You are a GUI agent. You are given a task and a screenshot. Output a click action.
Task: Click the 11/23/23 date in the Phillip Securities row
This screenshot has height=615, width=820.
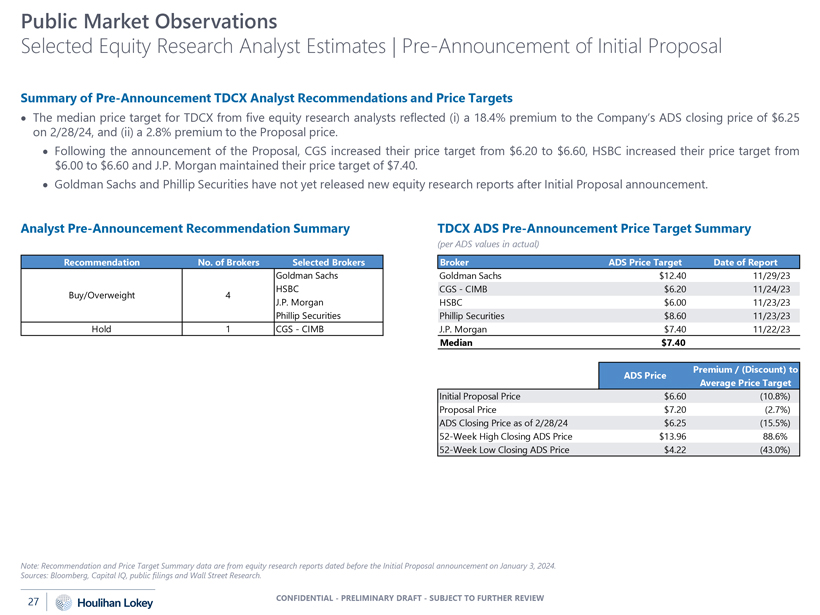tap(771, 316)
